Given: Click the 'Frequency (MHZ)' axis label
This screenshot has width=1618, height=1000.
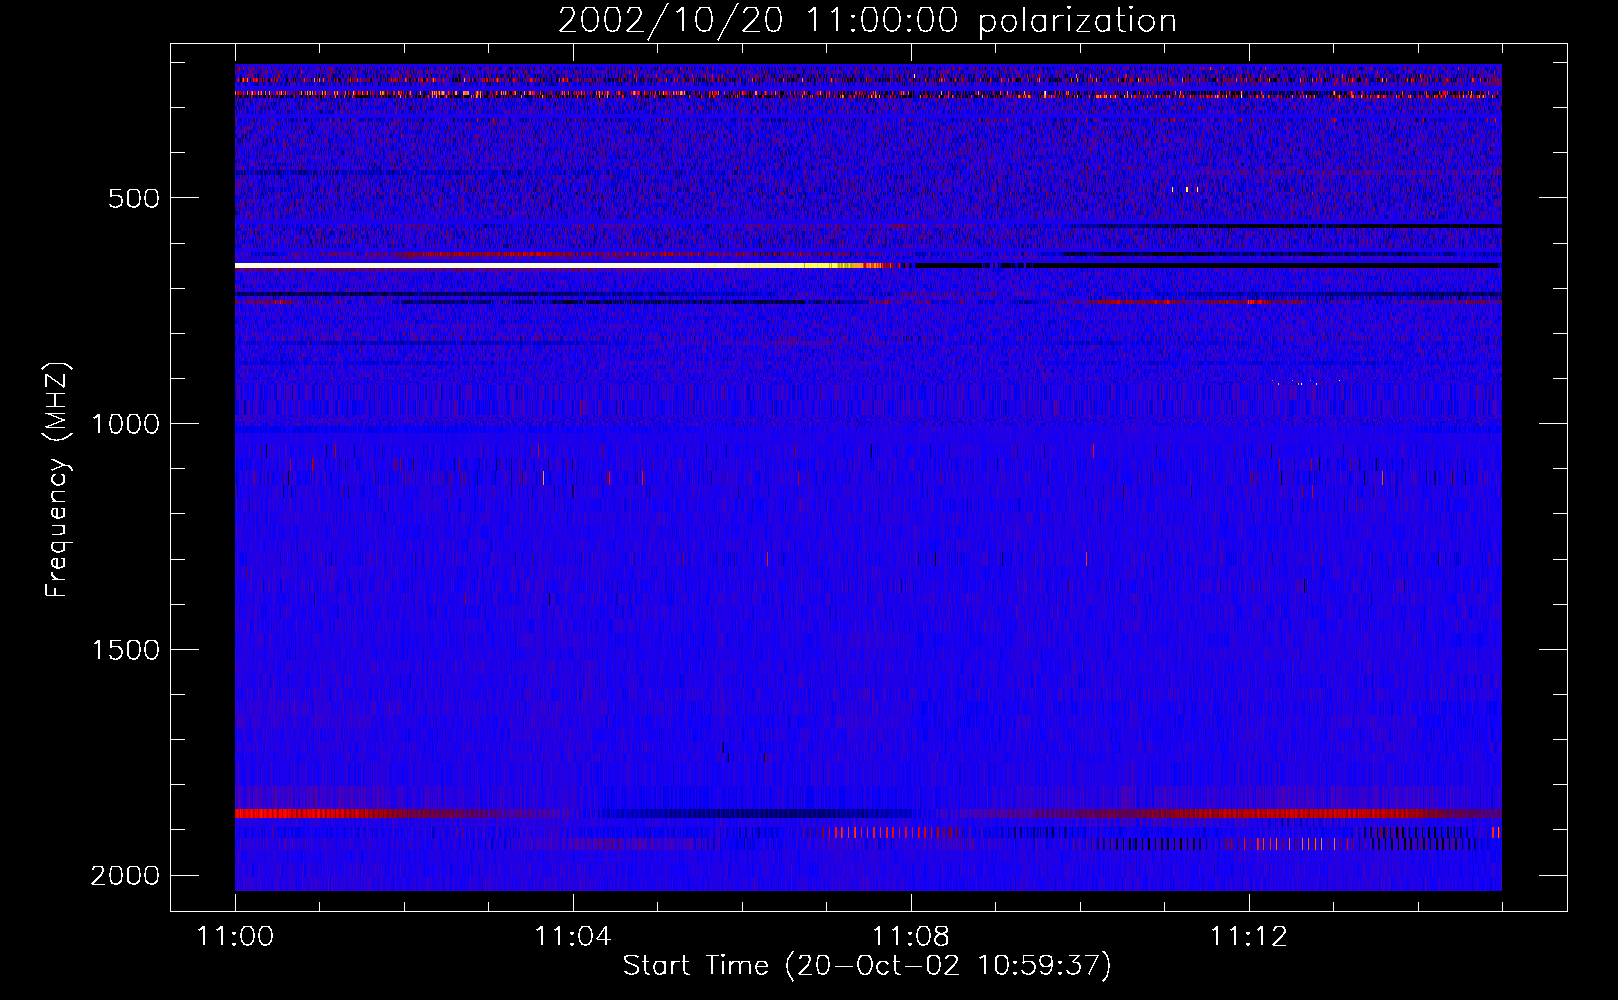Looking at the screenshot, I should 57,480.
